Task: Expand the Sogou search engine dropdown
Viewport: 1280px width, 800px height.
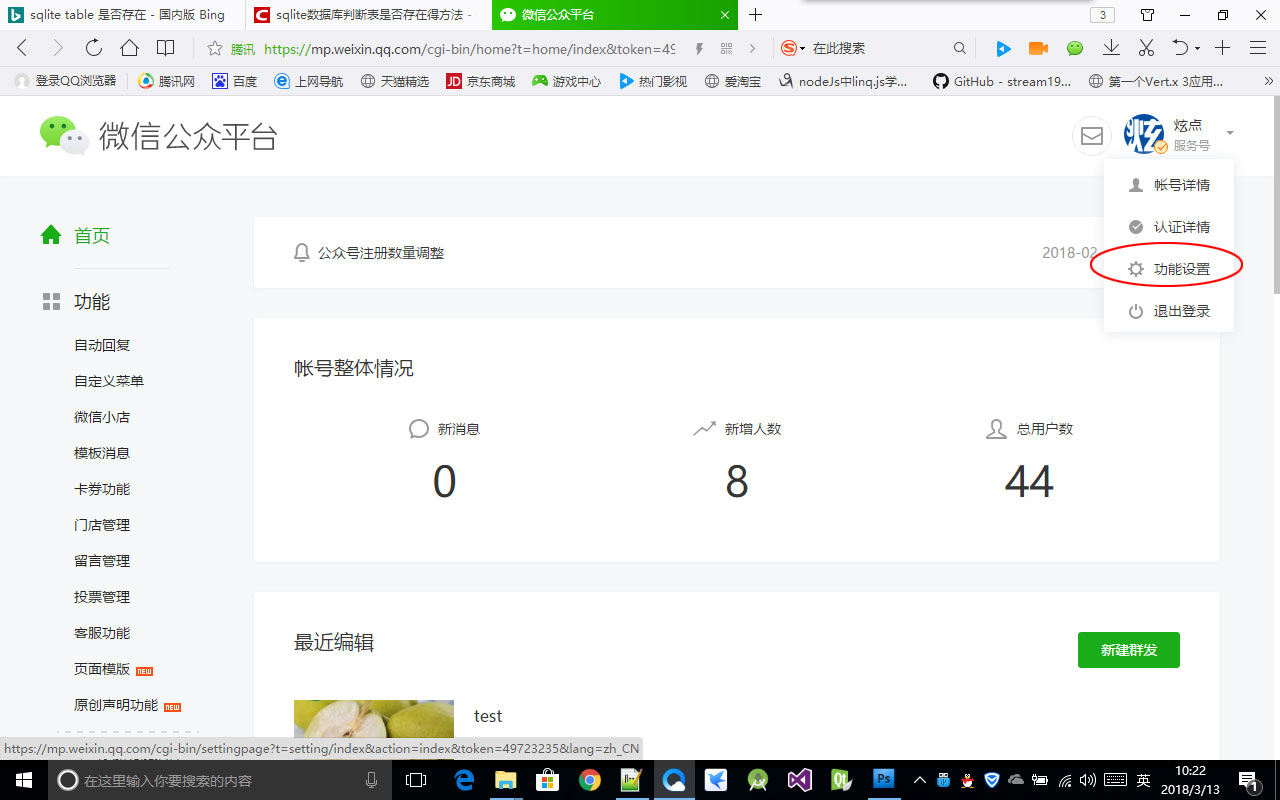Action: point(802,49)
